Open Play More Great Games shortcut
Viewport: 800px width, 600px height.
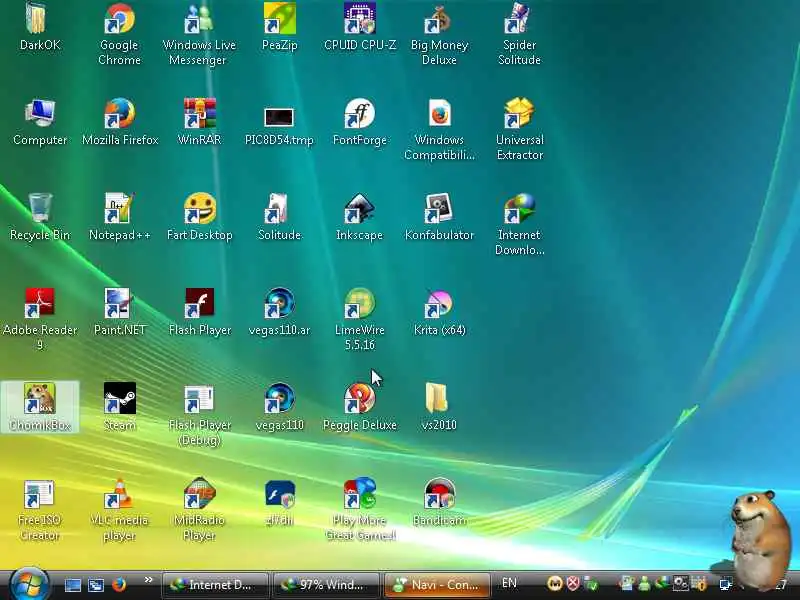[x=360, y=494]
